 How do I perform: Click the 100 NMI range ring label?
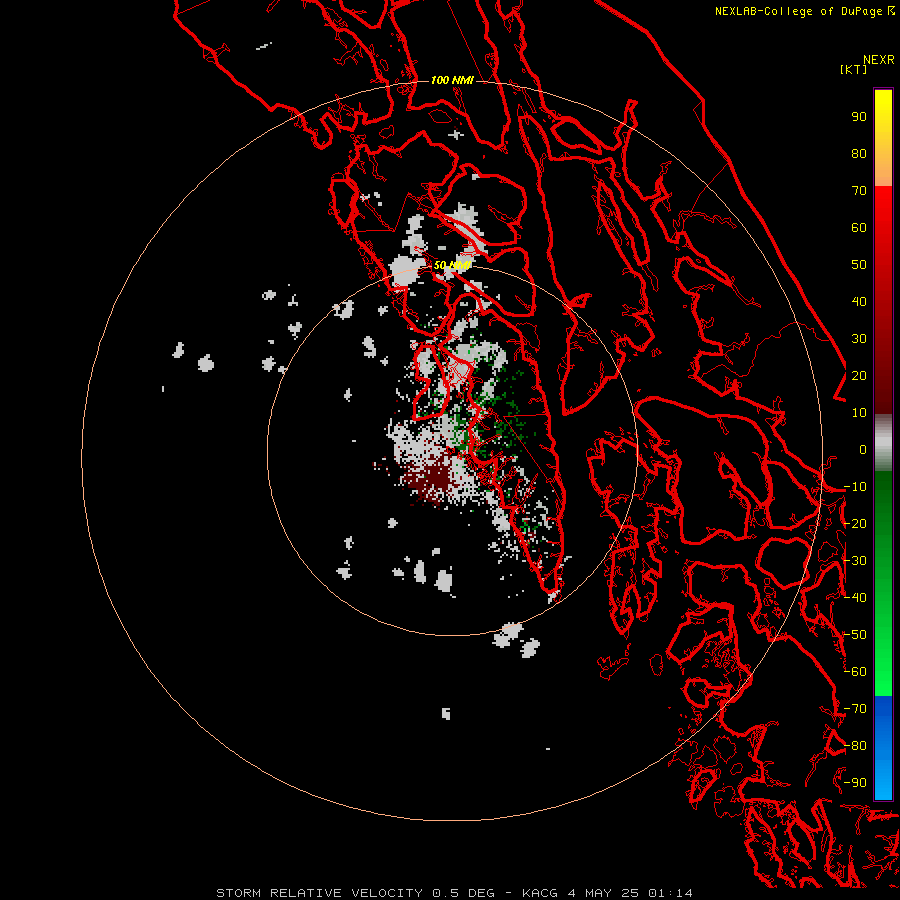[x=452, y=80]
